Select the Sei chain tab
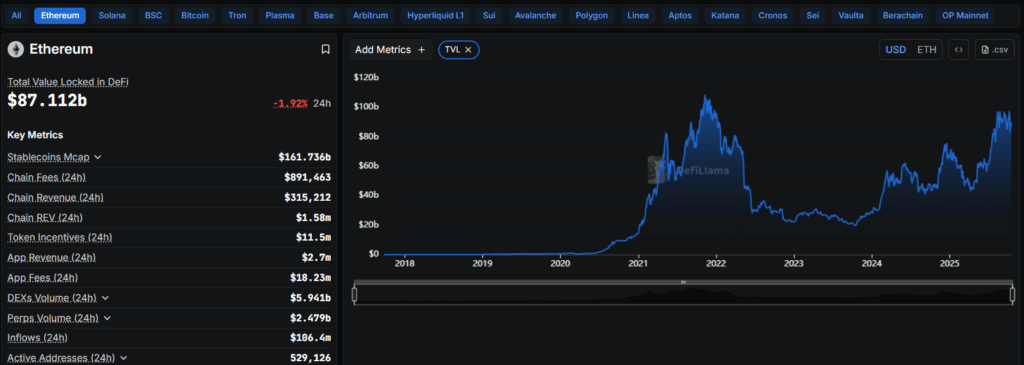This screenshot has width=1024, height=365. tap(813, 15)
